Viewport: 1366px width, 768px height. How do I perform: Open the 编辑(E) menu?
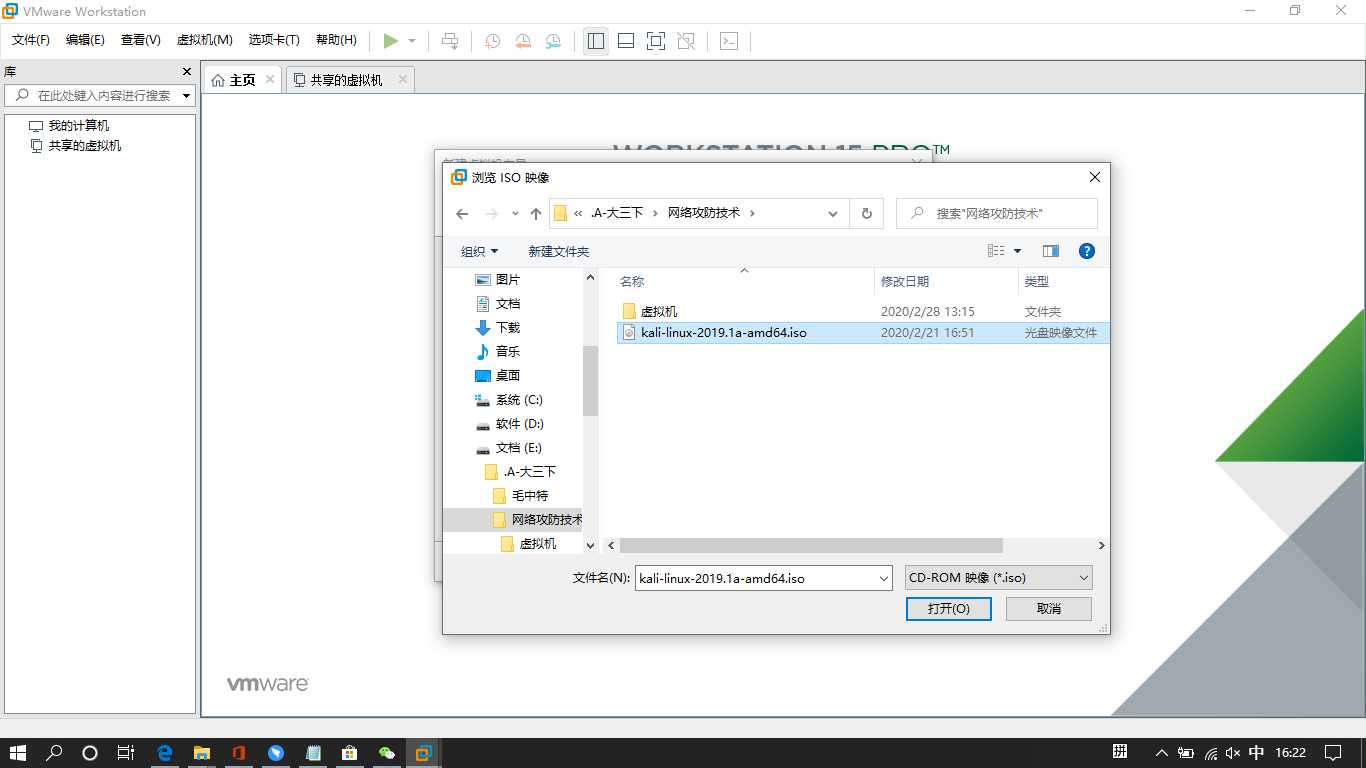coord(85,40)
